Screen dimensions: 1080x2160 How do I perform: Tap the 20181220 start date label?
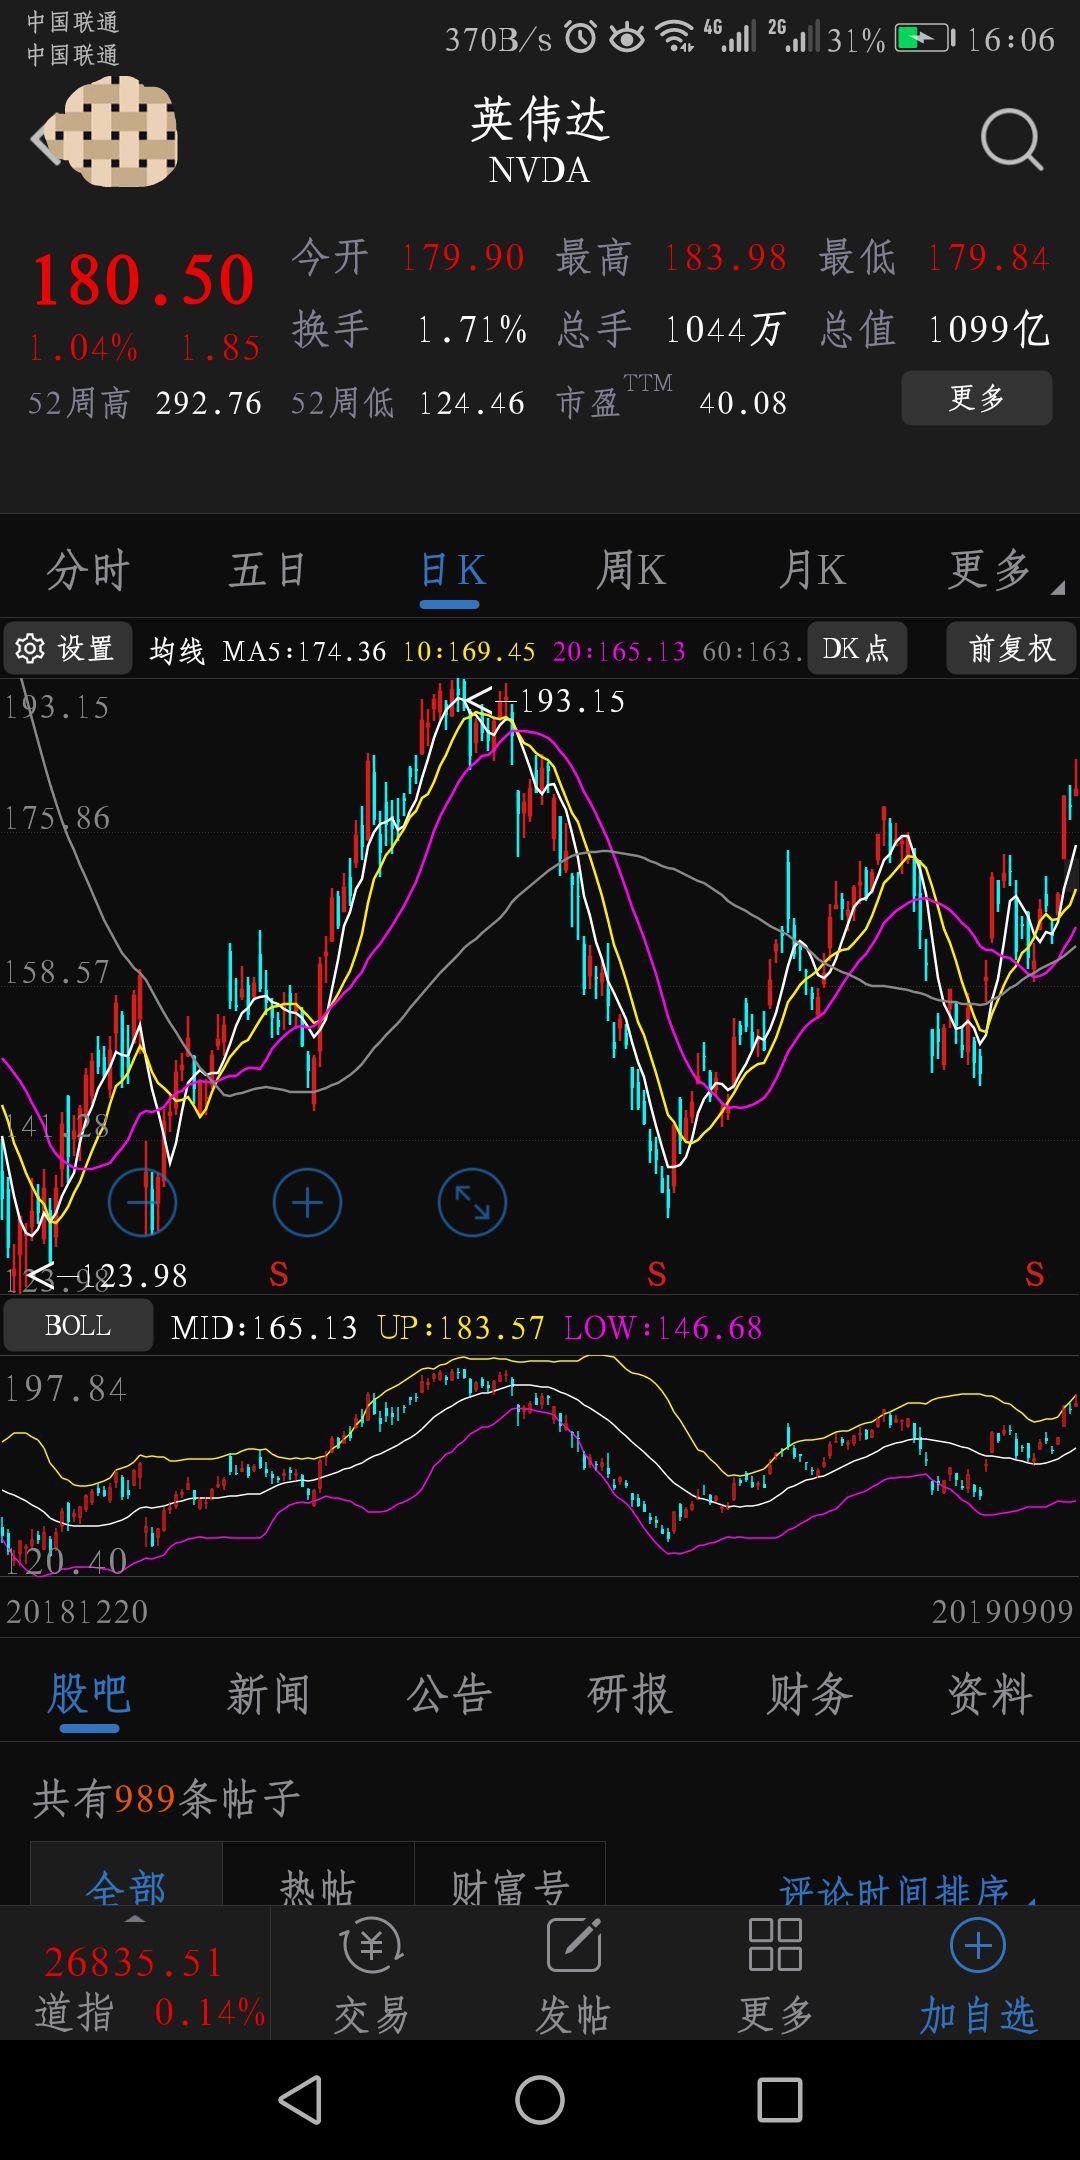pos(77,1611)
